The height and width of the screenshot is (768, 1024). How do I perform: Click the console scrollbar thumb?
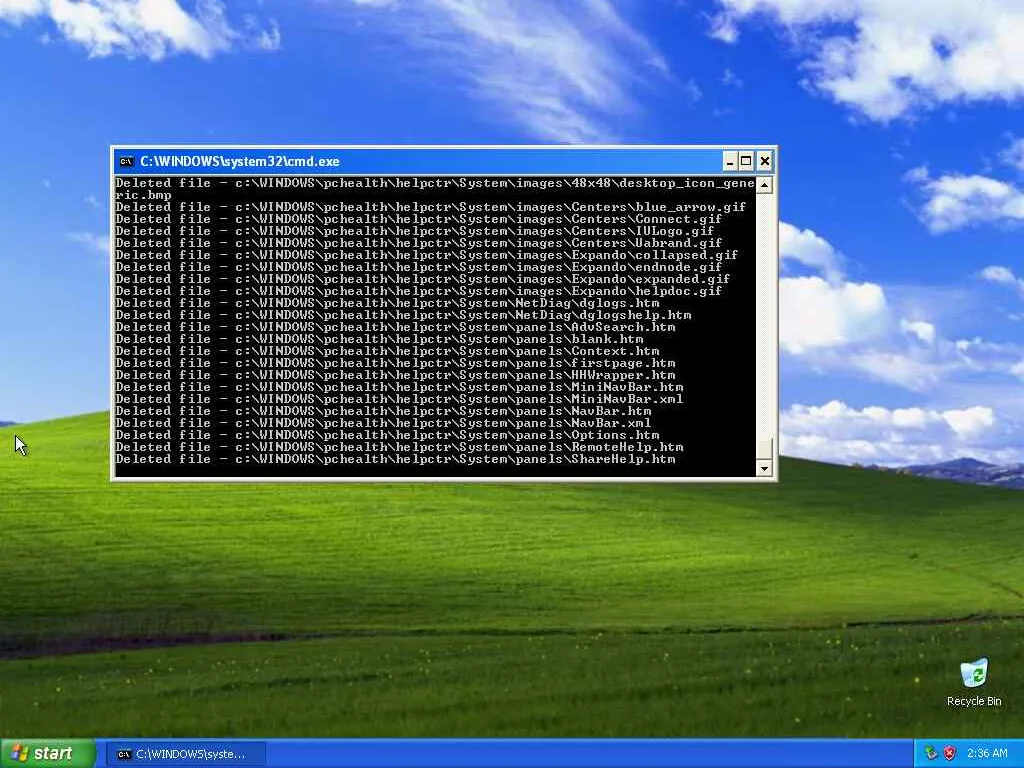click(764, 449)
